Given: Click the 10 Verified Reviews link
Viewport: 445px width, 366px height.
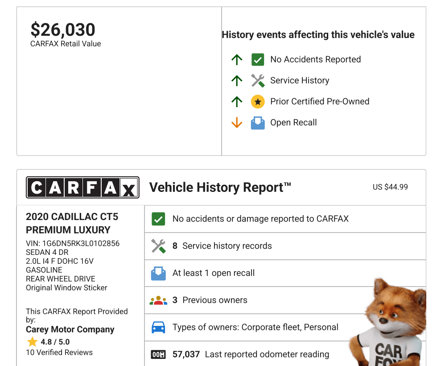Looking at the screenshot, I should (59, 352).
